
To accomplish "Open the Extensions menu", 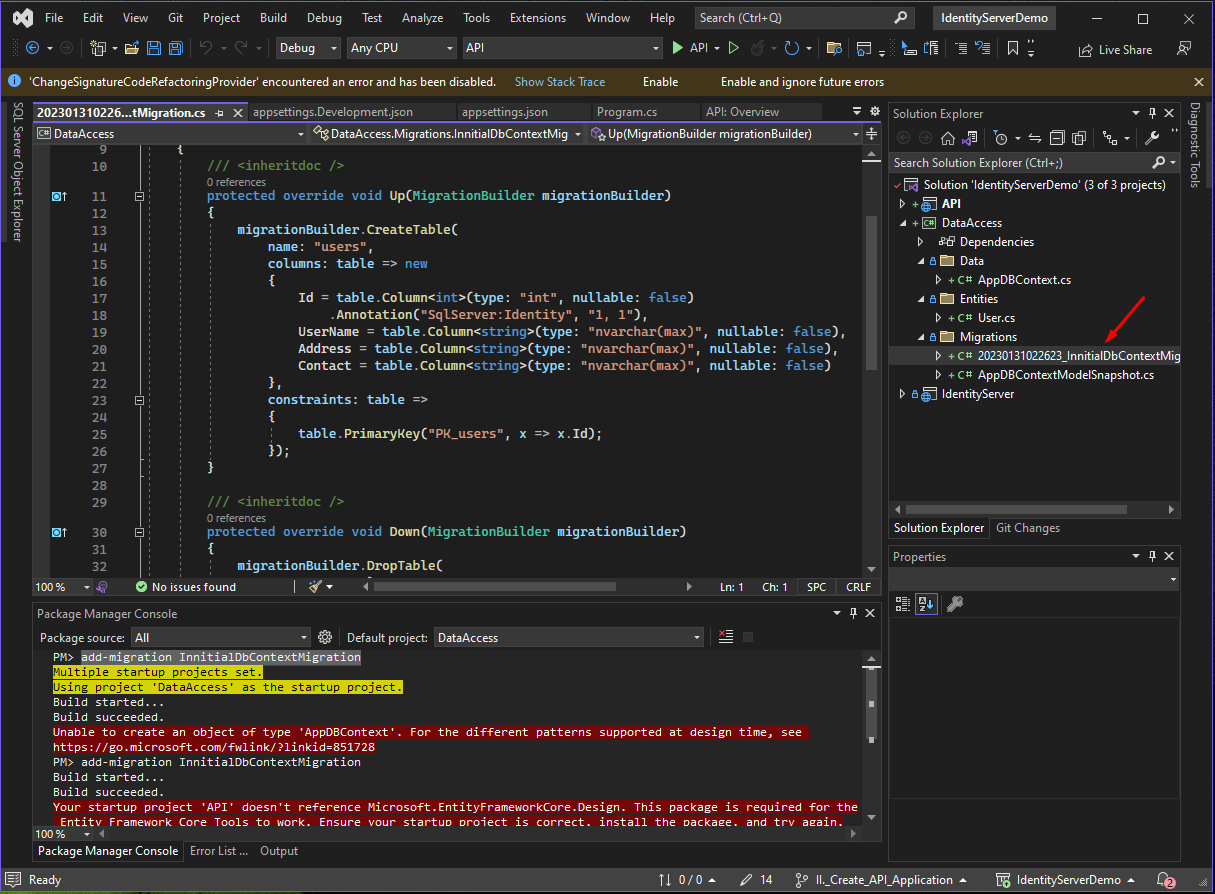I will coord(538,18).
